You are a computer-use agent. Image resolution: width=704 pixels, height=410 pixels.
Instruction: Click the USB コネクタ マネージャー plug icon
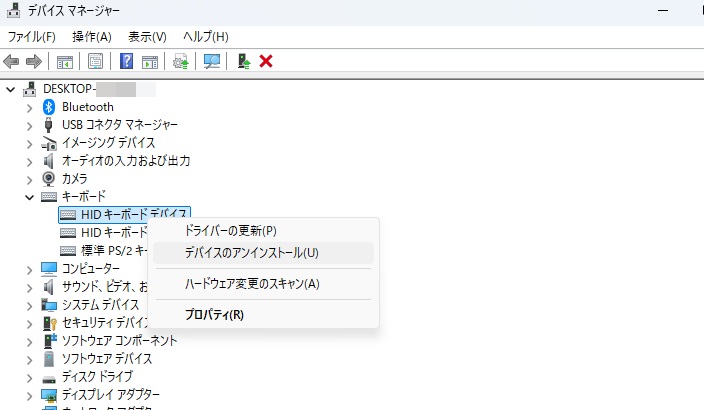pyautogui.click(x=48, y=125)
